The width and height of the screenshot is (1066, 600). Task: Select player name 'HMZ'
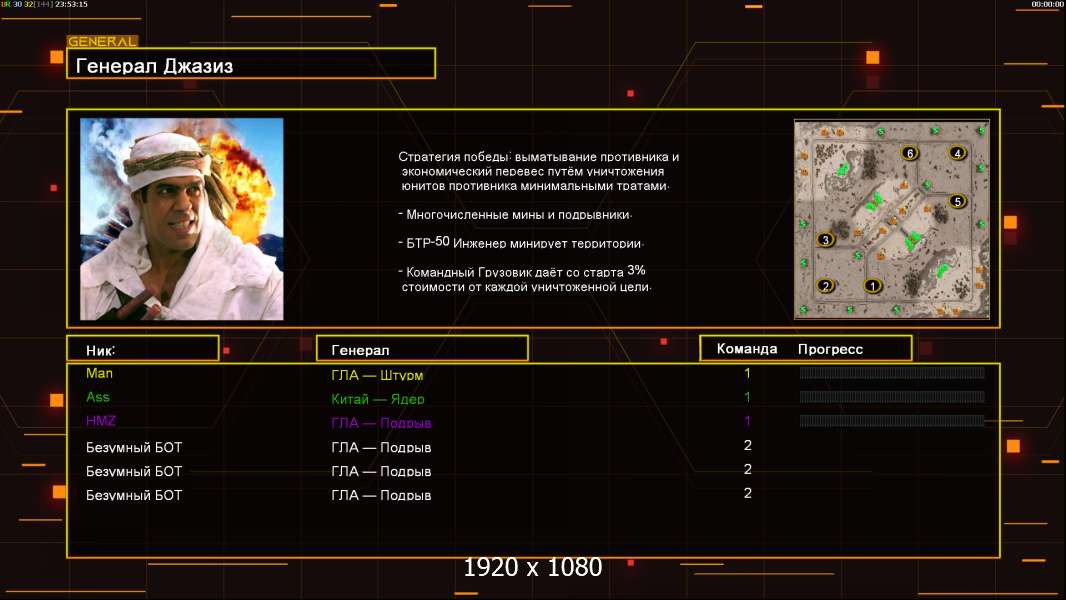point(101,421)
